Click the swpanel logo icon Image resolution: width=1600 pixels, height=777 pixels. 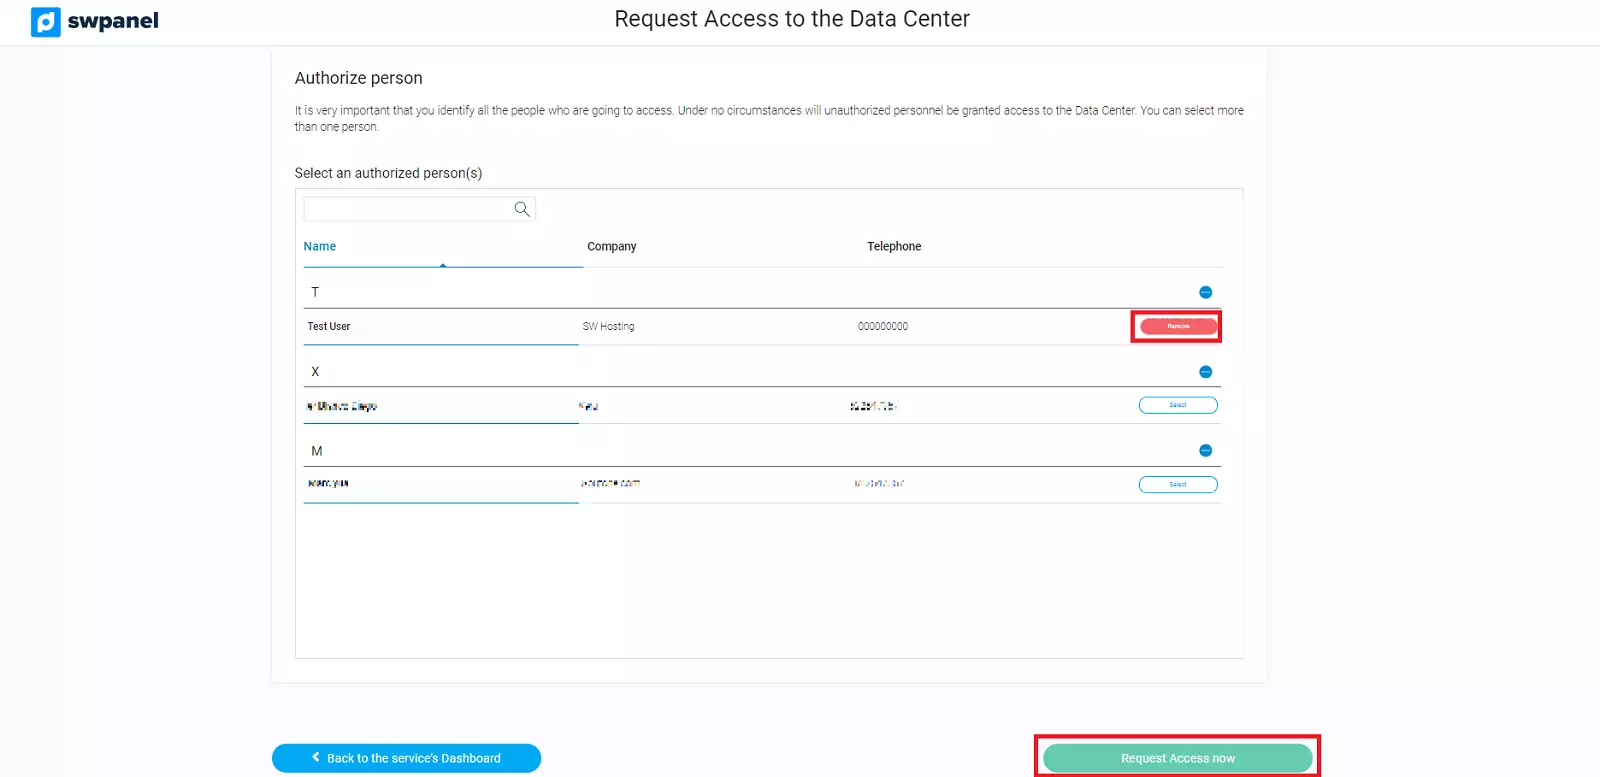click(45, 22)
